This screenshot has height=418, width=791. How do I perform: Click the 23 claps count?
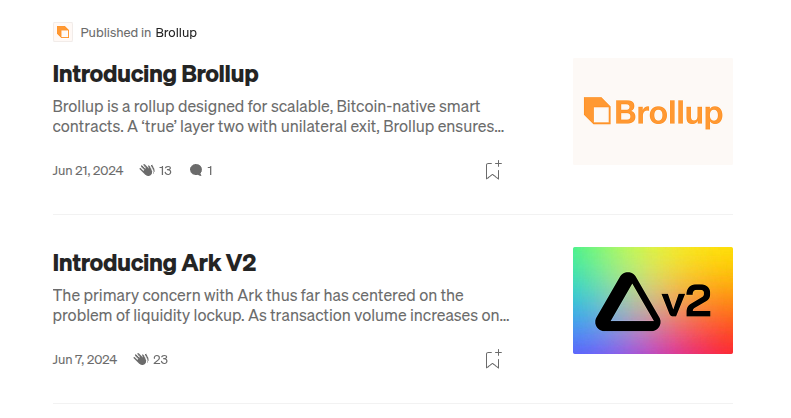pos(161,359)
